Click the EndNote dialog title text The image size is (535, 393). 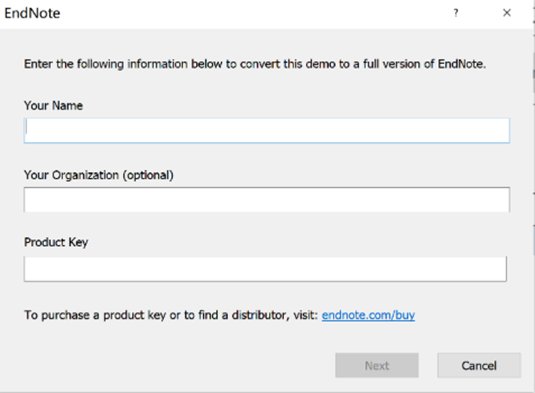click(x=32, y=13)
